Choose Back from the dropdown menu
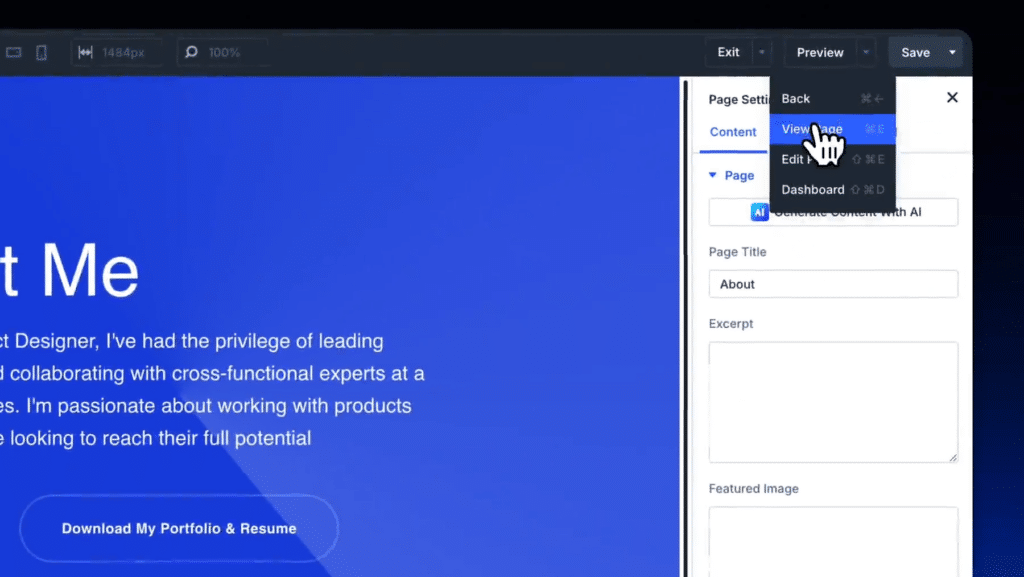 796,98
